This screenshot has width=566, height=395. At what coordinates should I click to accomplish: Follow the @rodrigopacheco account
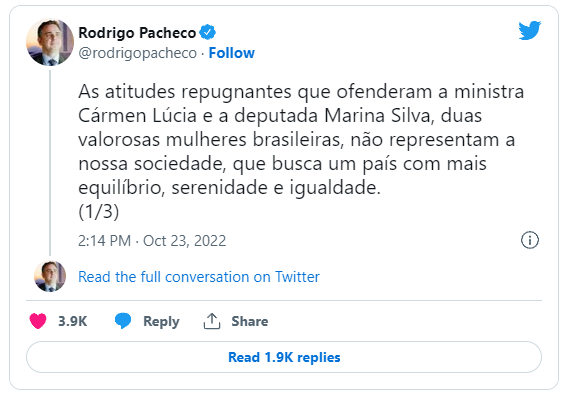pos(231,53)
